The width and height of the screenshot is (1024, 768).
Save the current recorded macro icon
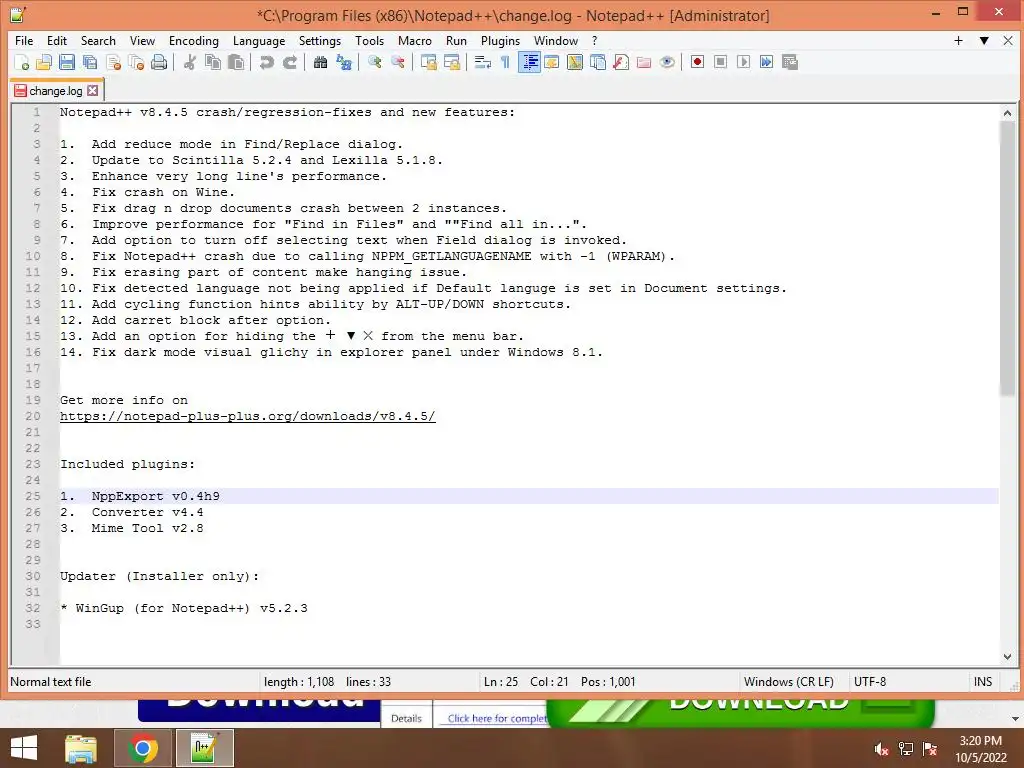click(790, 62)
